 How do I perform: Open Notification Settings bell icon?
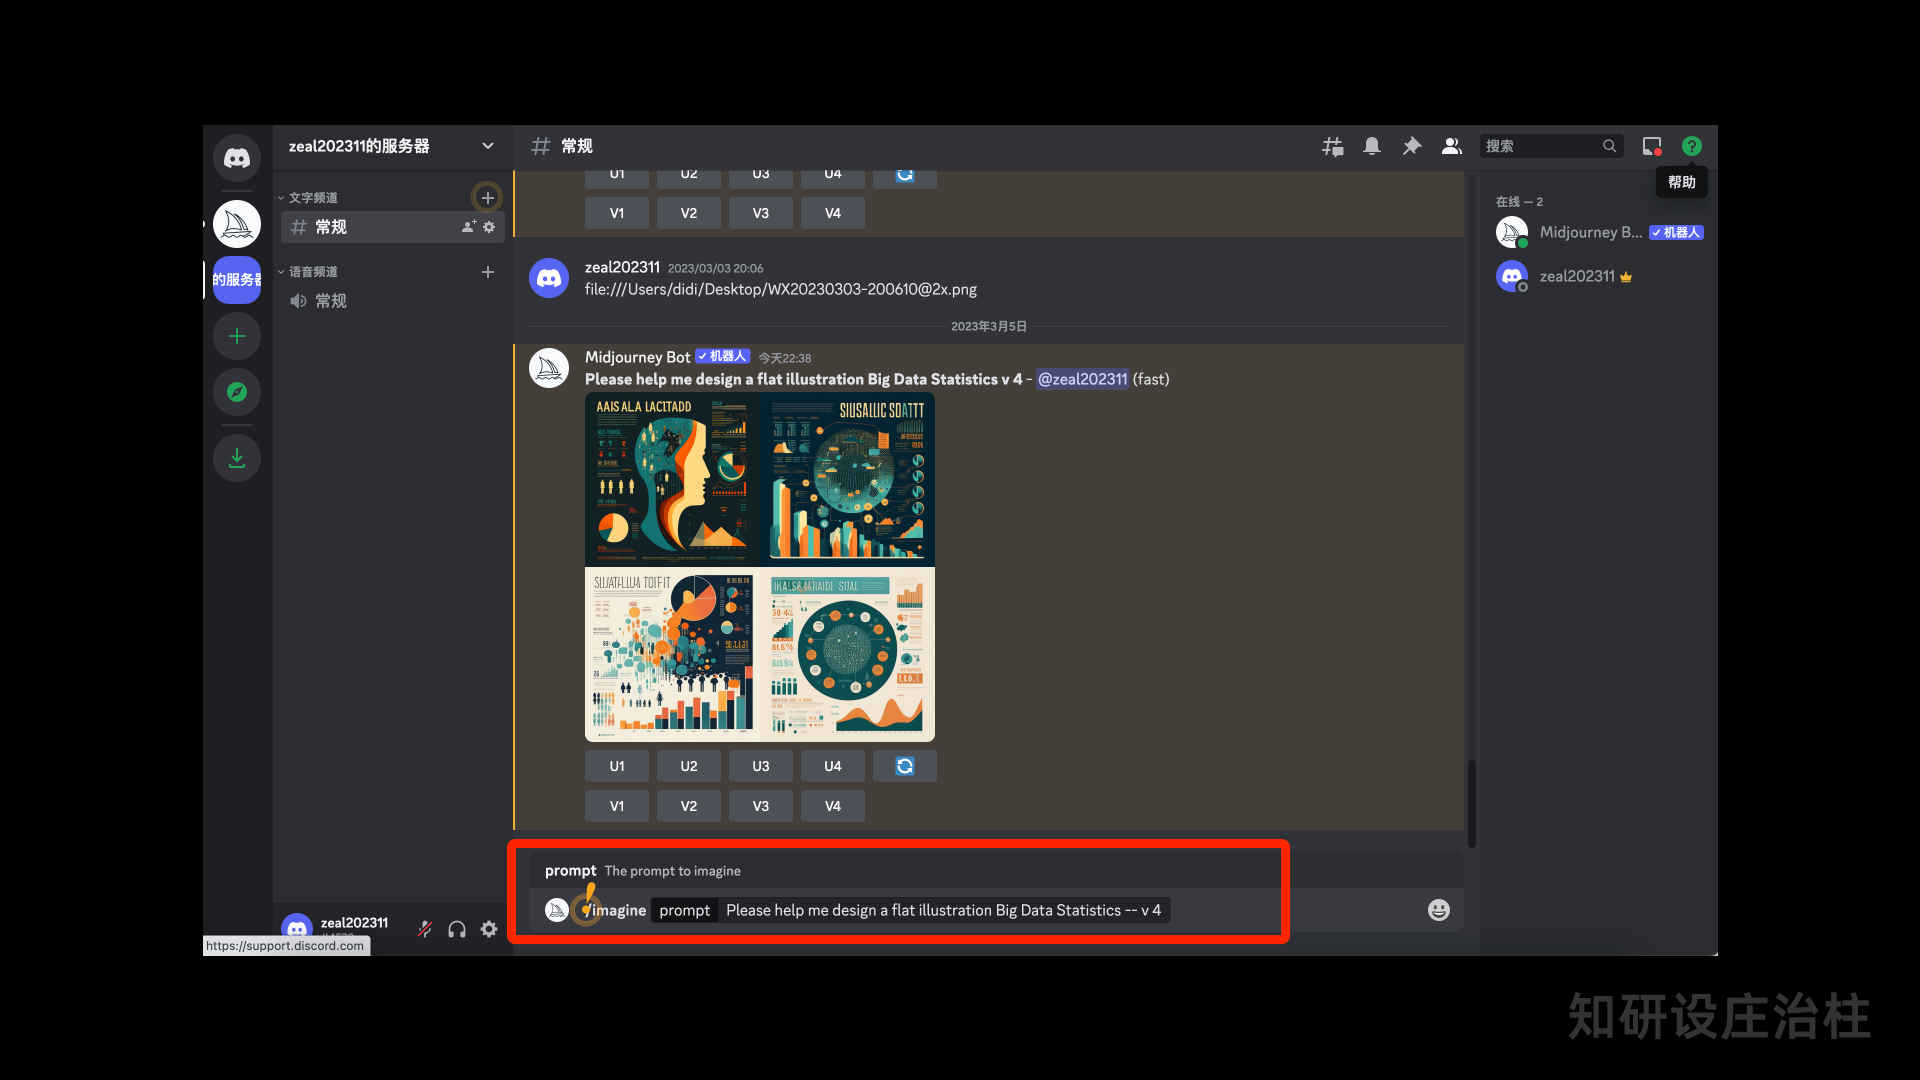1372,146
